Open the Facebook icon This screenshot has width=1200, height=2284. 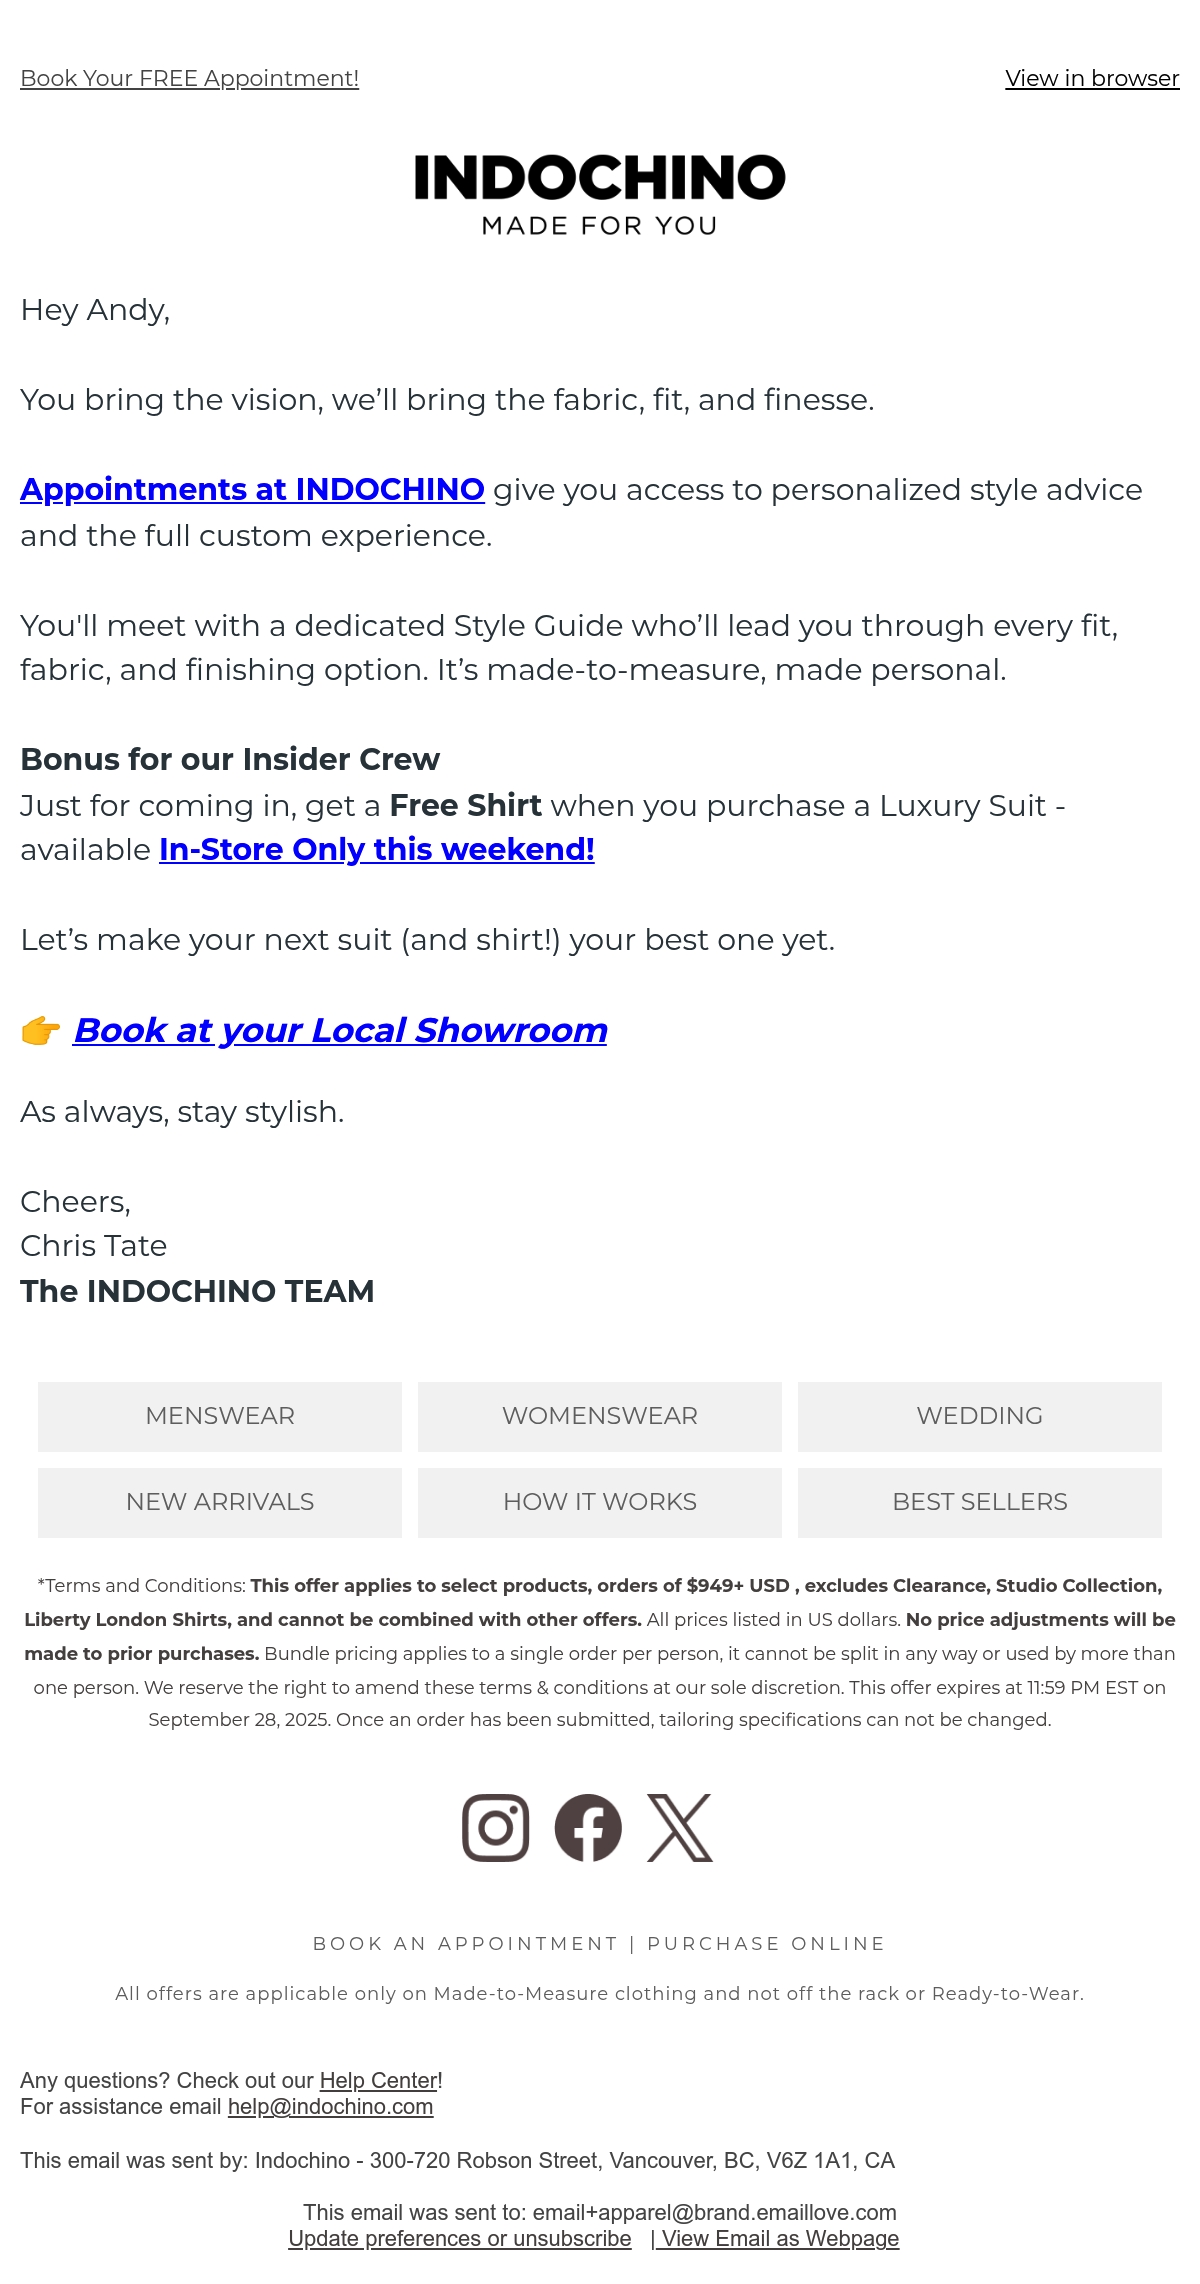coord(588,1828)
